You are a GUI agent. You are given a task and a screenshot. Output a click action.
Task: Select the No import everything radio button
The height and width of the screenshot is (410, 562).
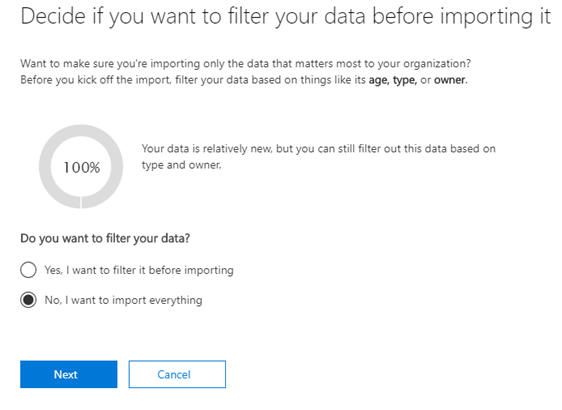(x=28, y=300)
